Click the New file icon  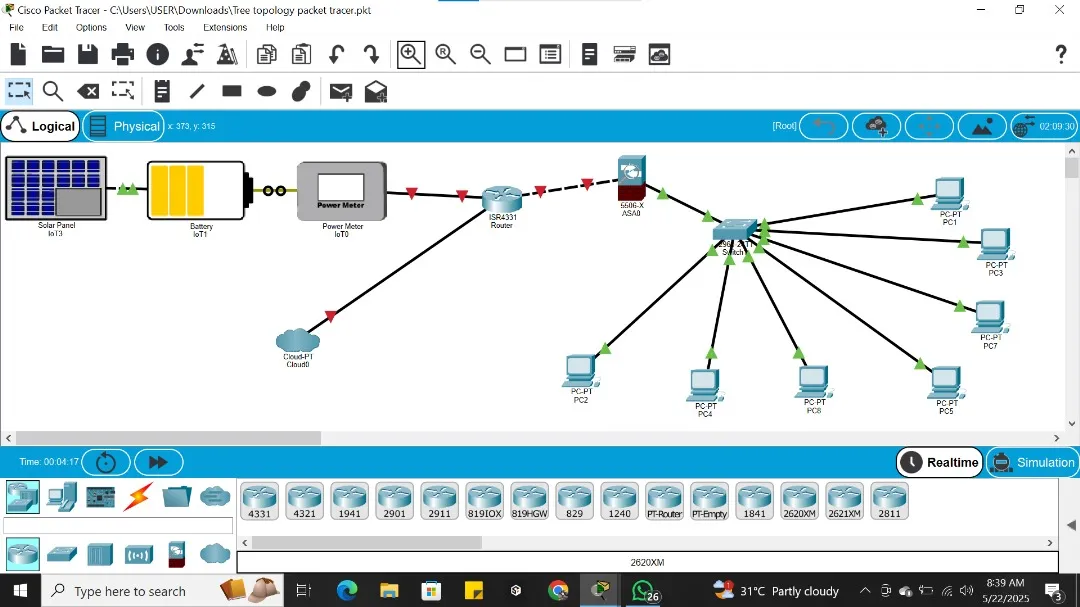tap(19, 54)
